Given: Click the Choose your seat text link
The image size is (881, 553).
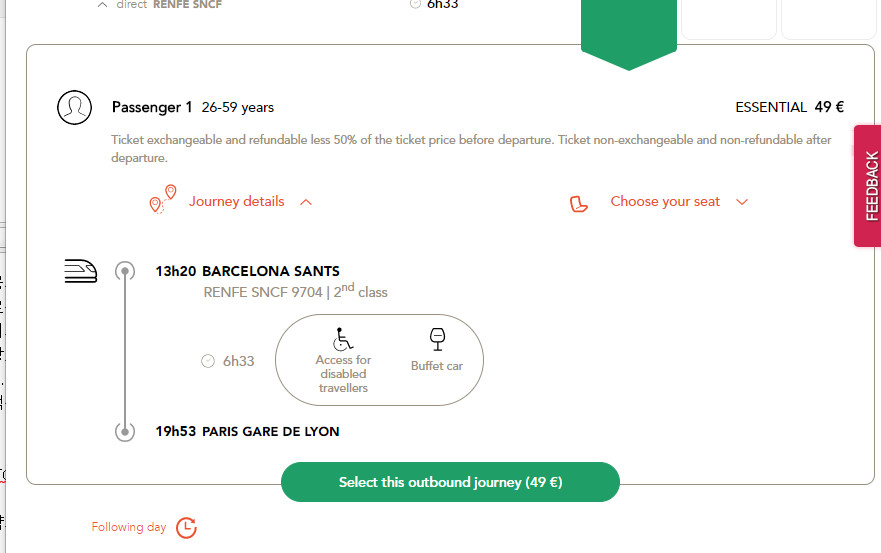Looking at the screenshot, I should coord(665,201).
